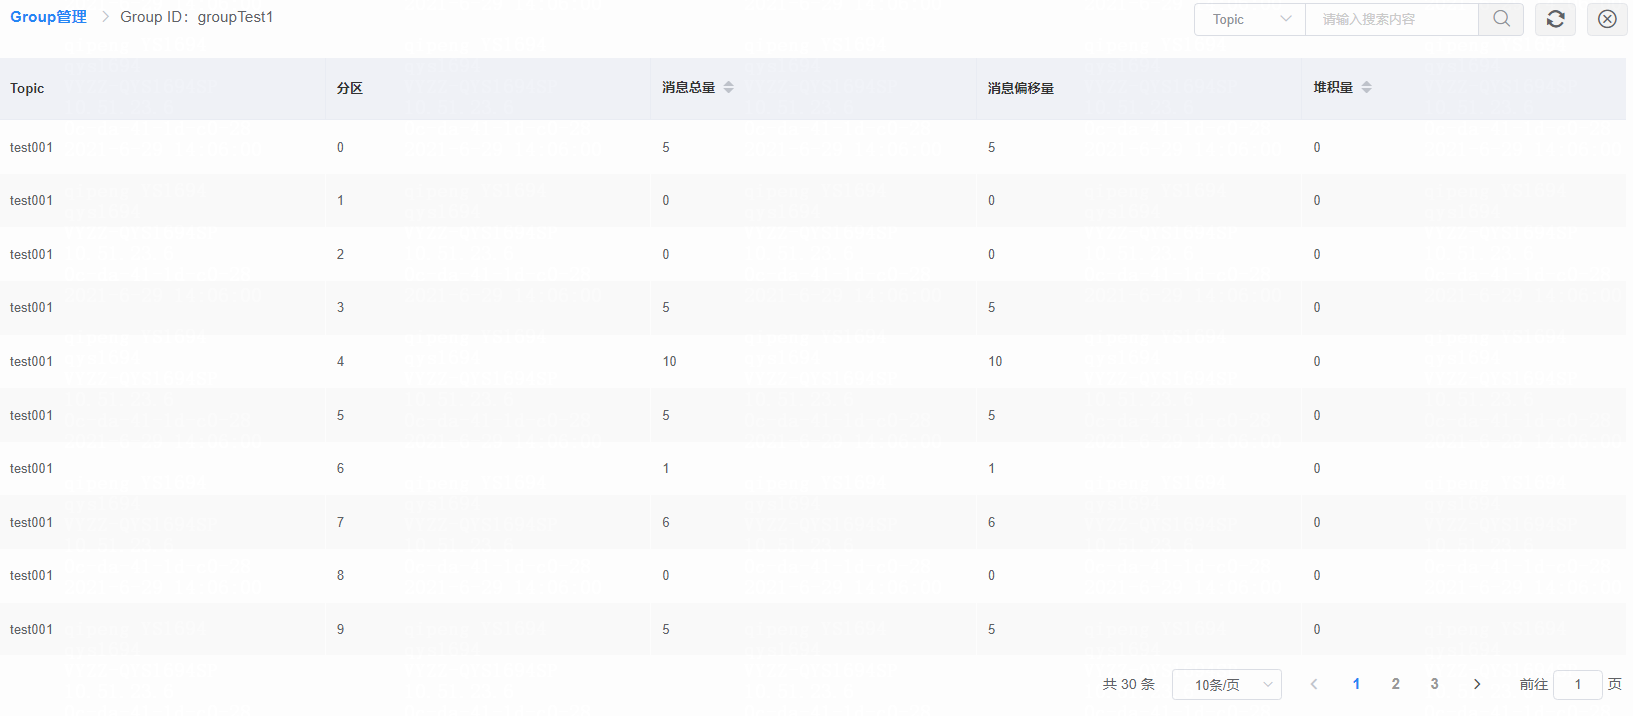Click the 消息偏移量 column header

point(1020,88)
